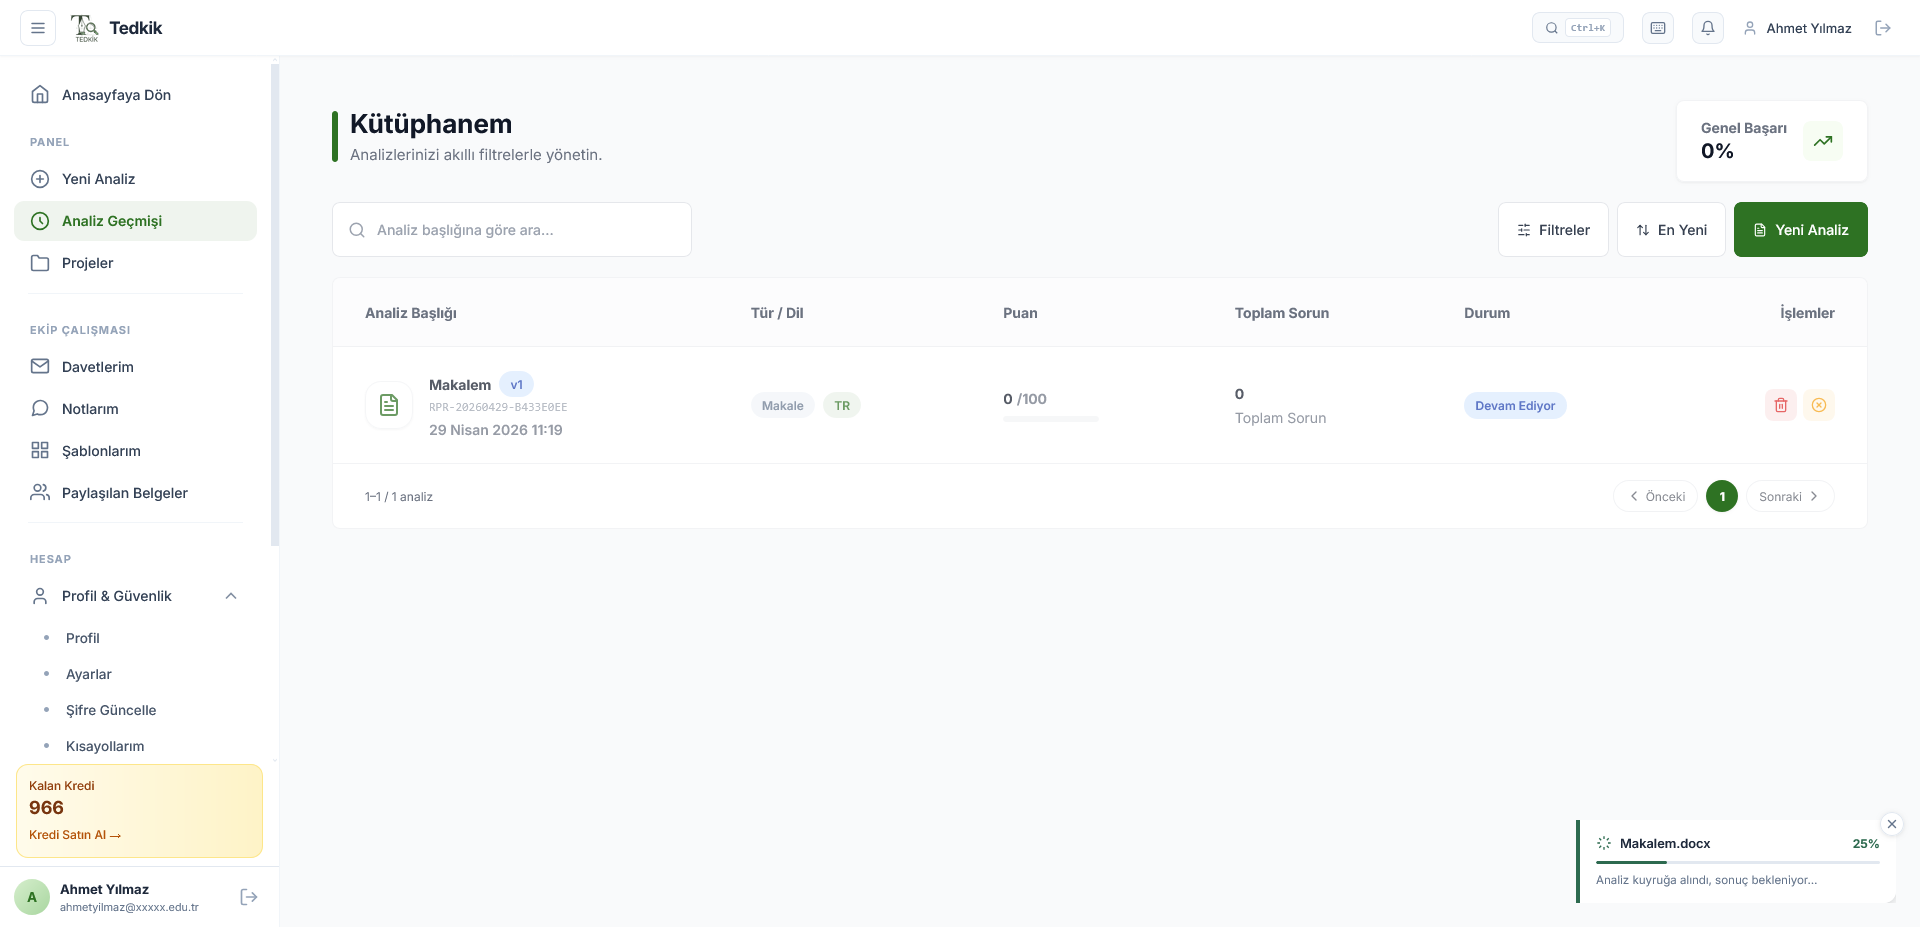This screenshot has width=1920, height=927.
Task: Cancel the Makalem analysis with orange icon
Action: tap(1819, 405)
